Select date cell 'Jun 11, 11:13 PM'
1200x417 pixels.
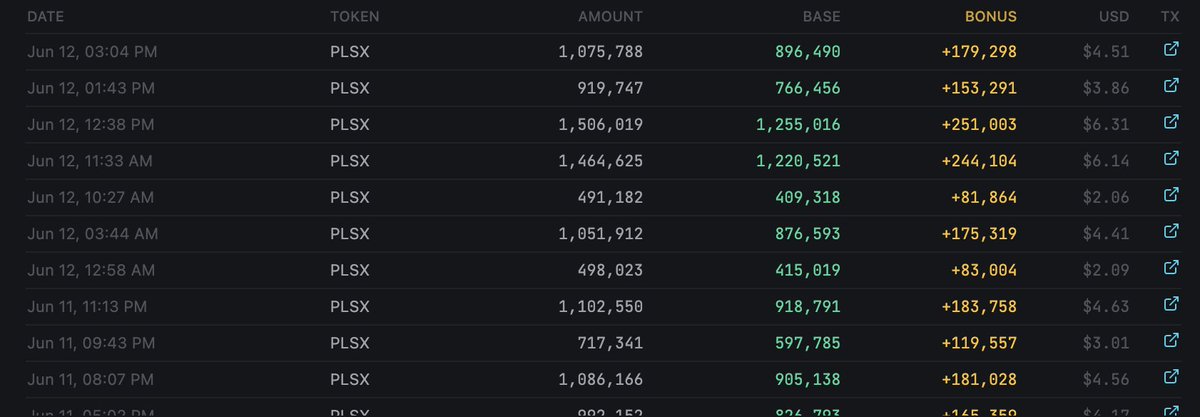coord(89,307)
